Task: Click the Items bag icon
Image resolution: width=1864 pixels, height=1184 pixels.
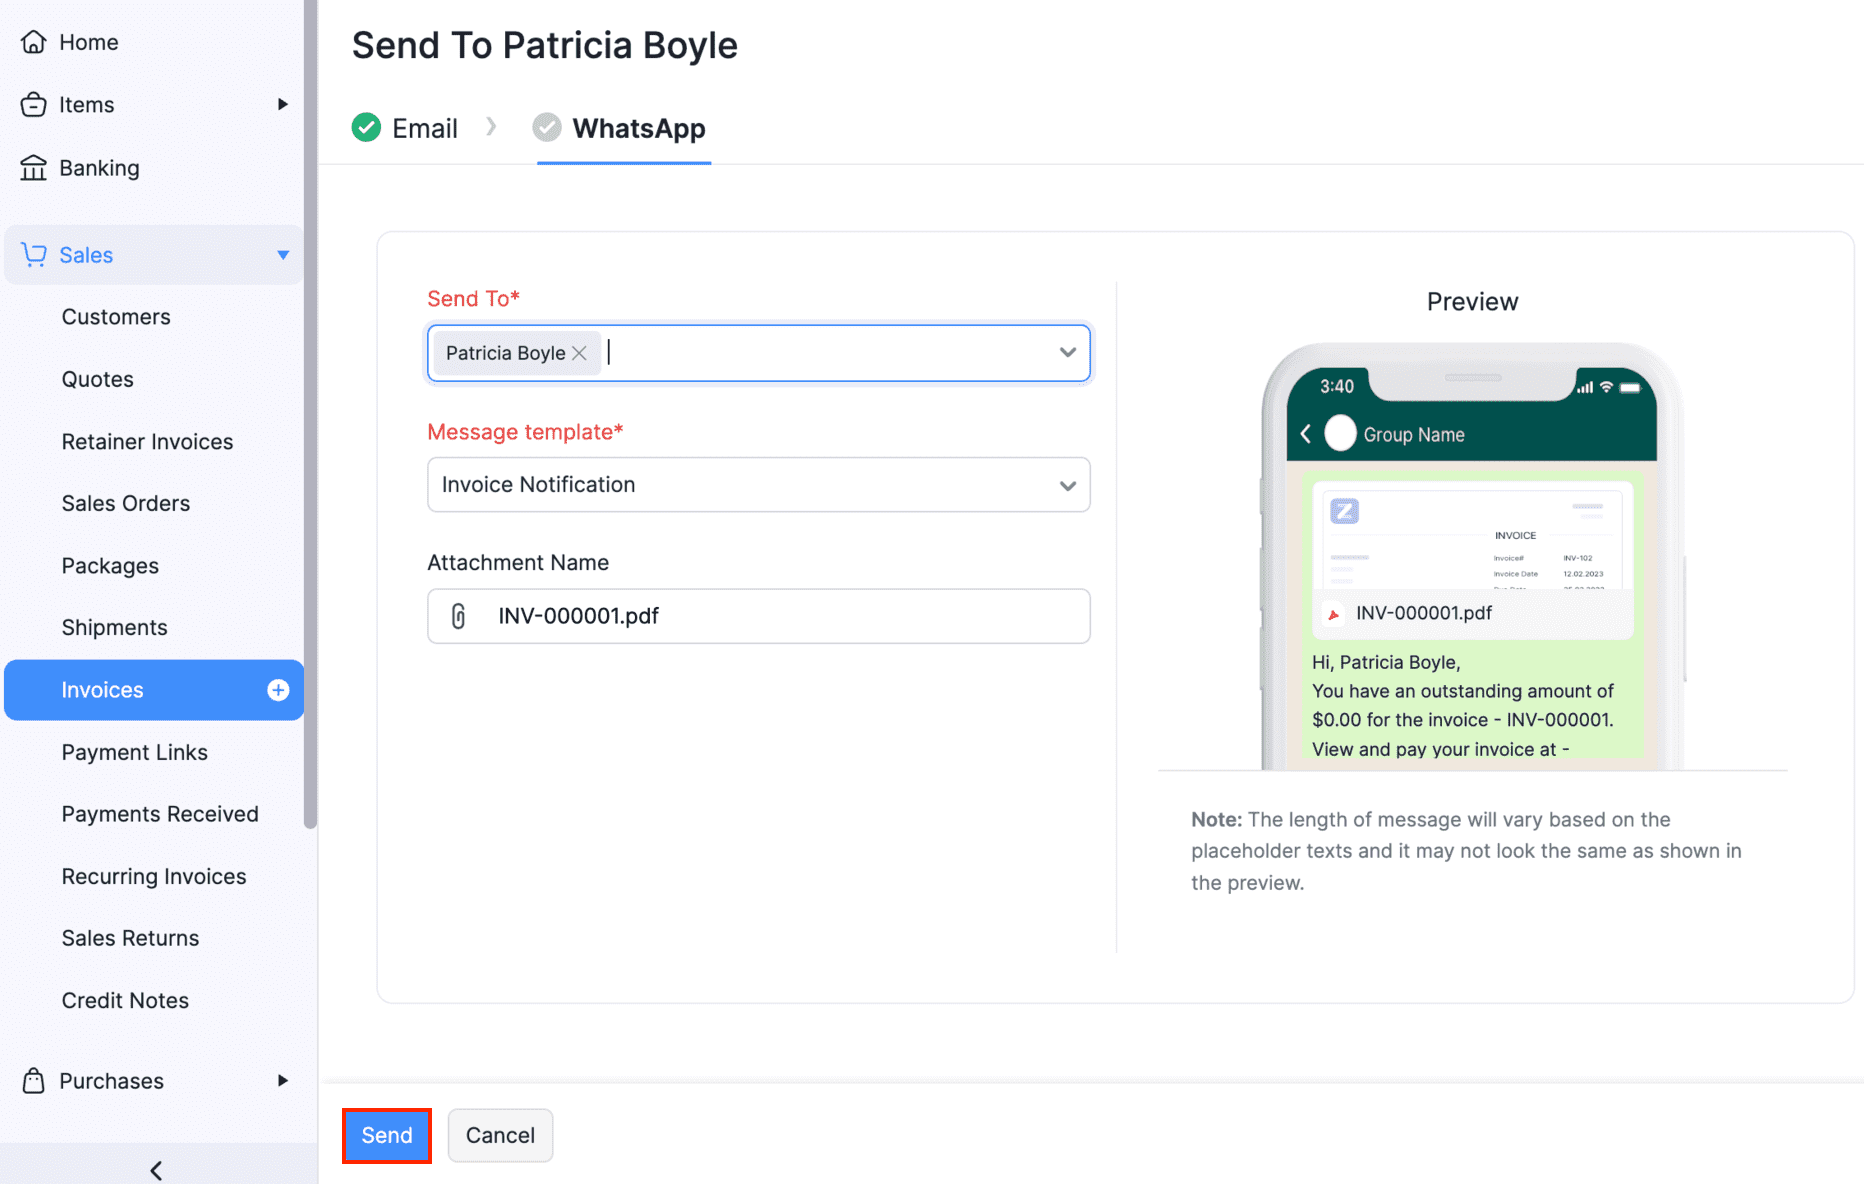Action: [x=33, y=104]
